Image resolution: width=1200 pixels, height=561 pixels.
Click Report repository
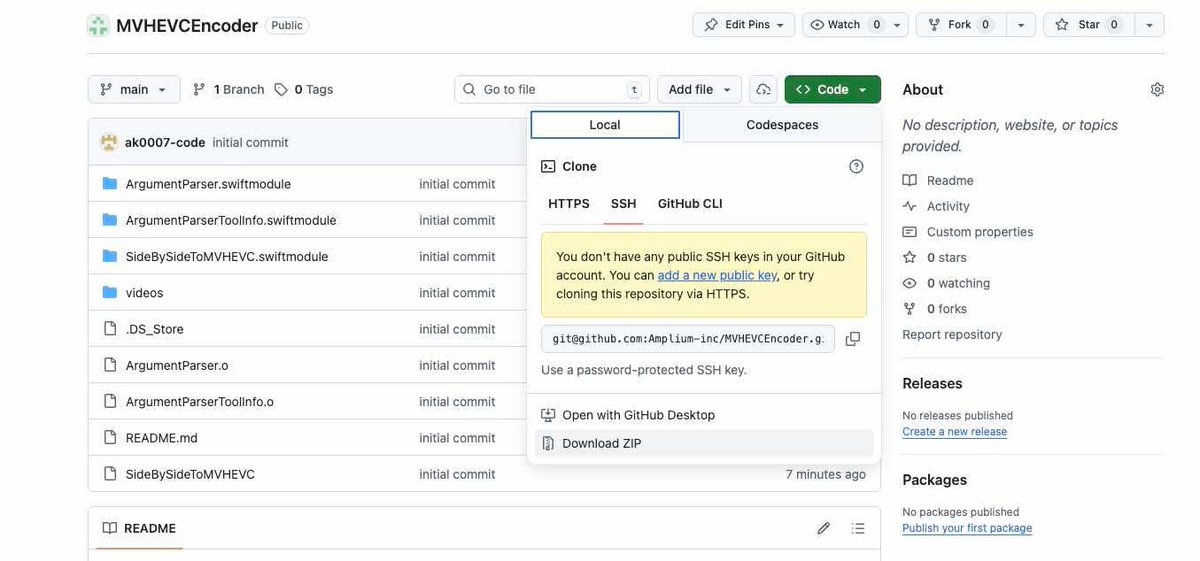[x=952, y=334]
